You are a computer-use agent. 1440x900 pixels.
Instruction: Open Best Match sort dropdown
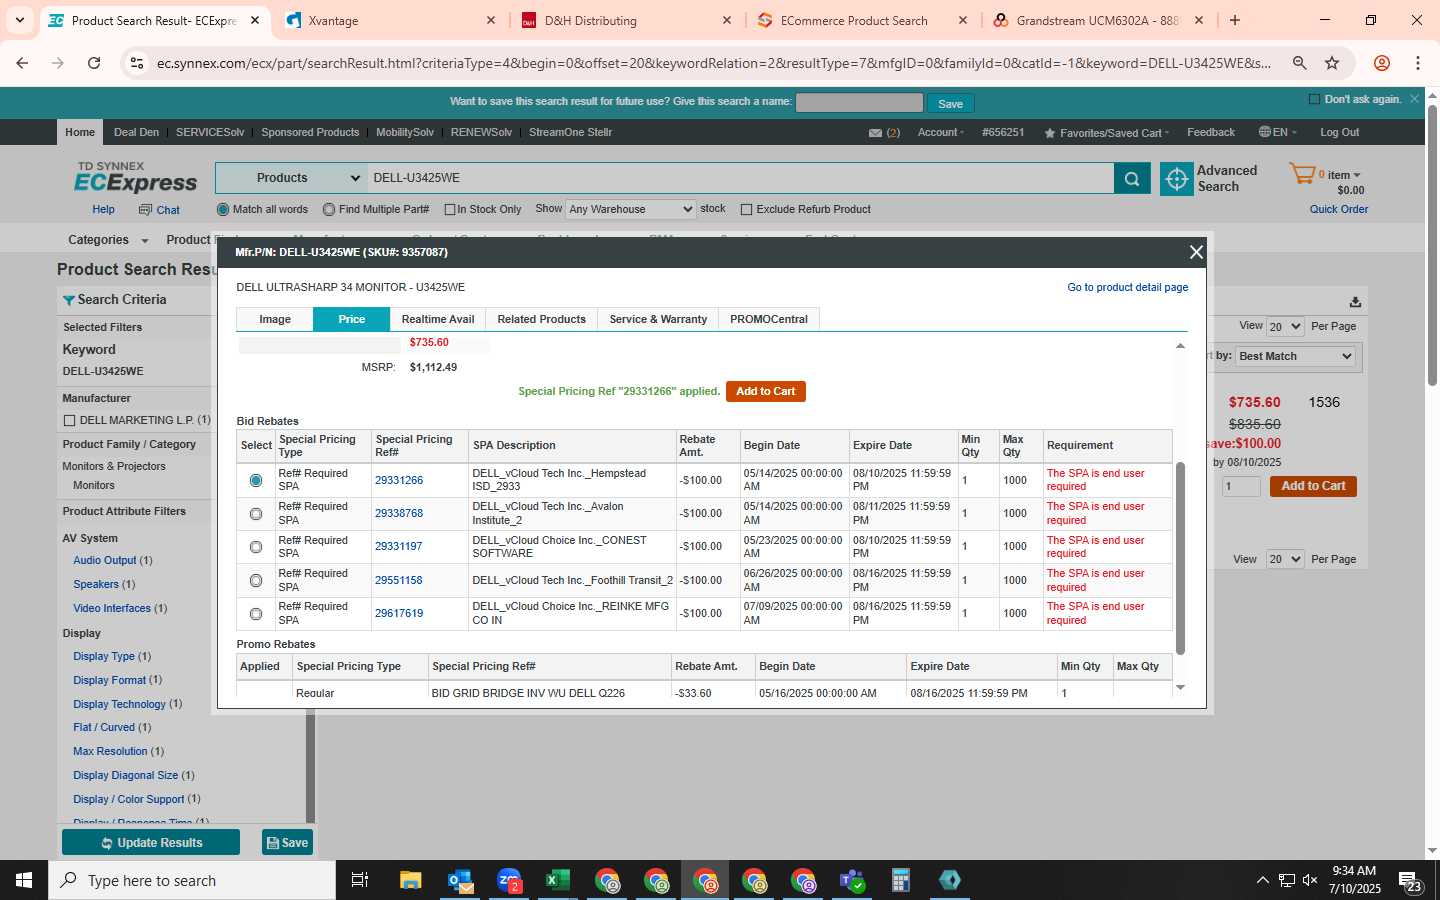[1296, 356]
